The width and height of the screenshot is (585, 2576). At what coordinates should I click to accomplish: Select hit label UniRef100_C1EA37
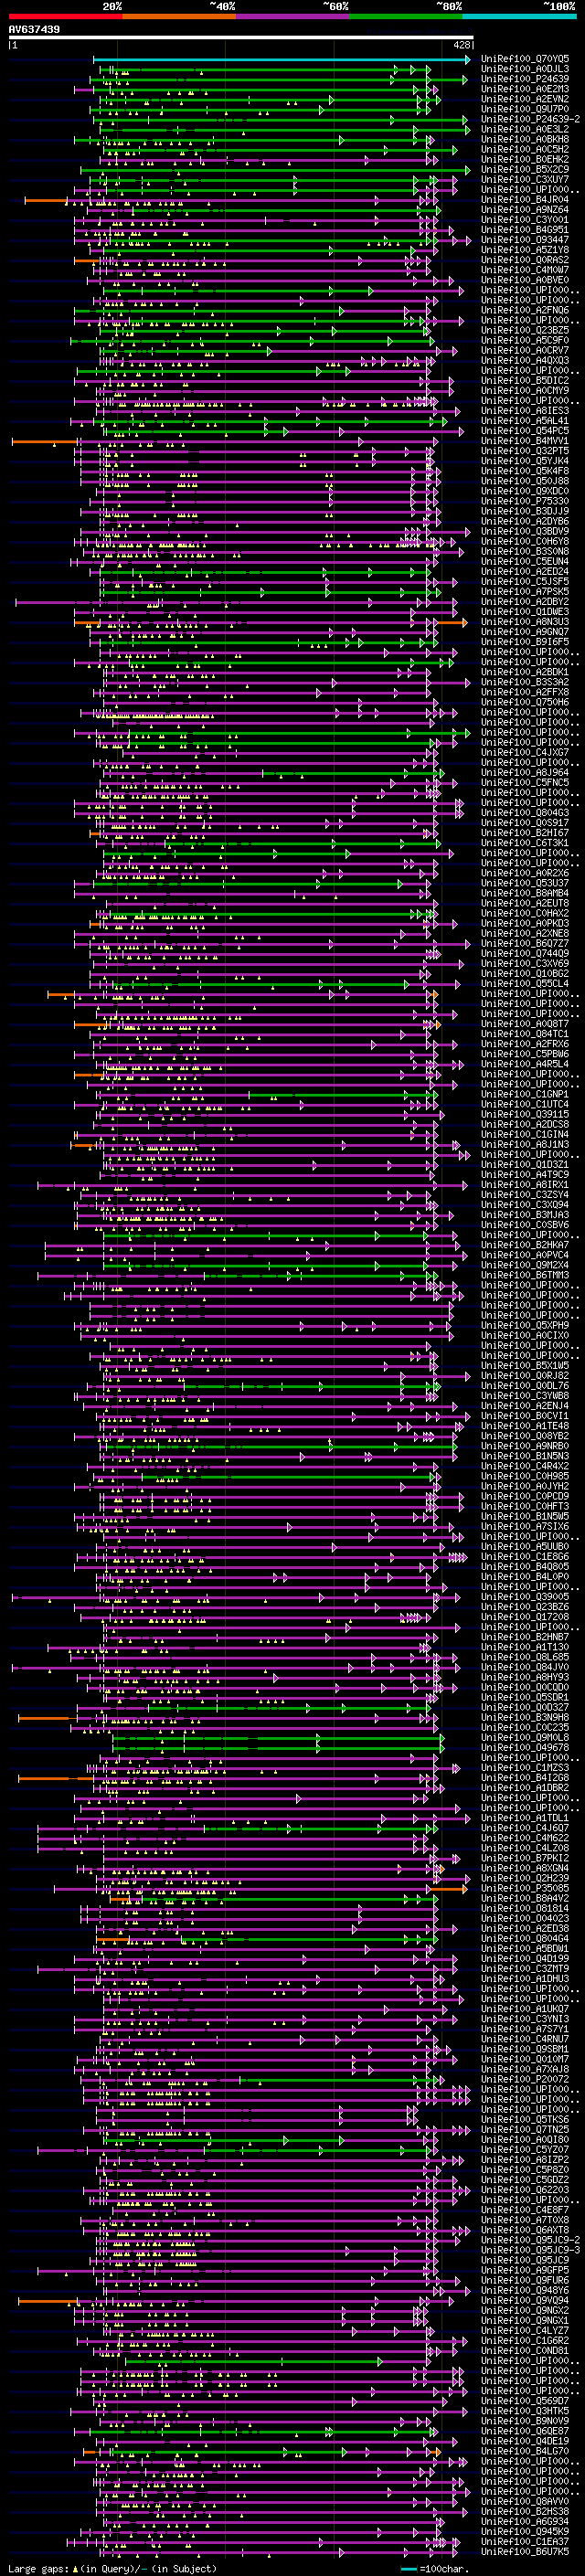(525, 2541)
